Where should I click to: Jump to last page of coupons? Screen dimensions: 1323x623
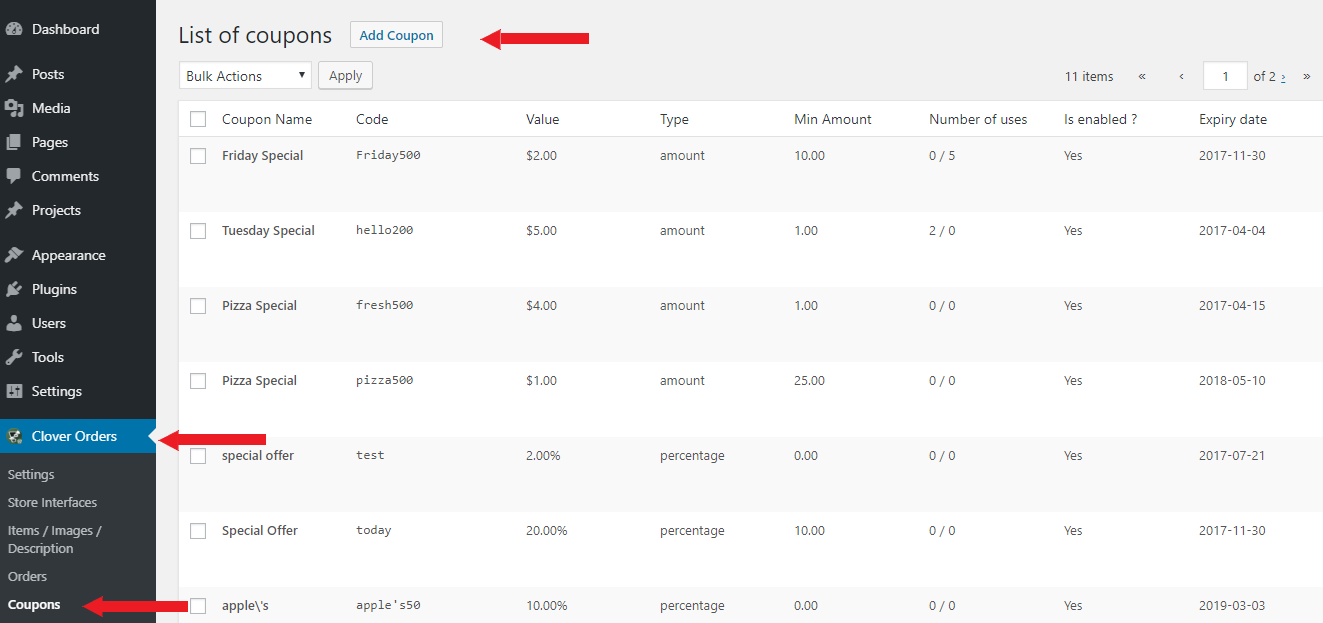coord(1306,76)
